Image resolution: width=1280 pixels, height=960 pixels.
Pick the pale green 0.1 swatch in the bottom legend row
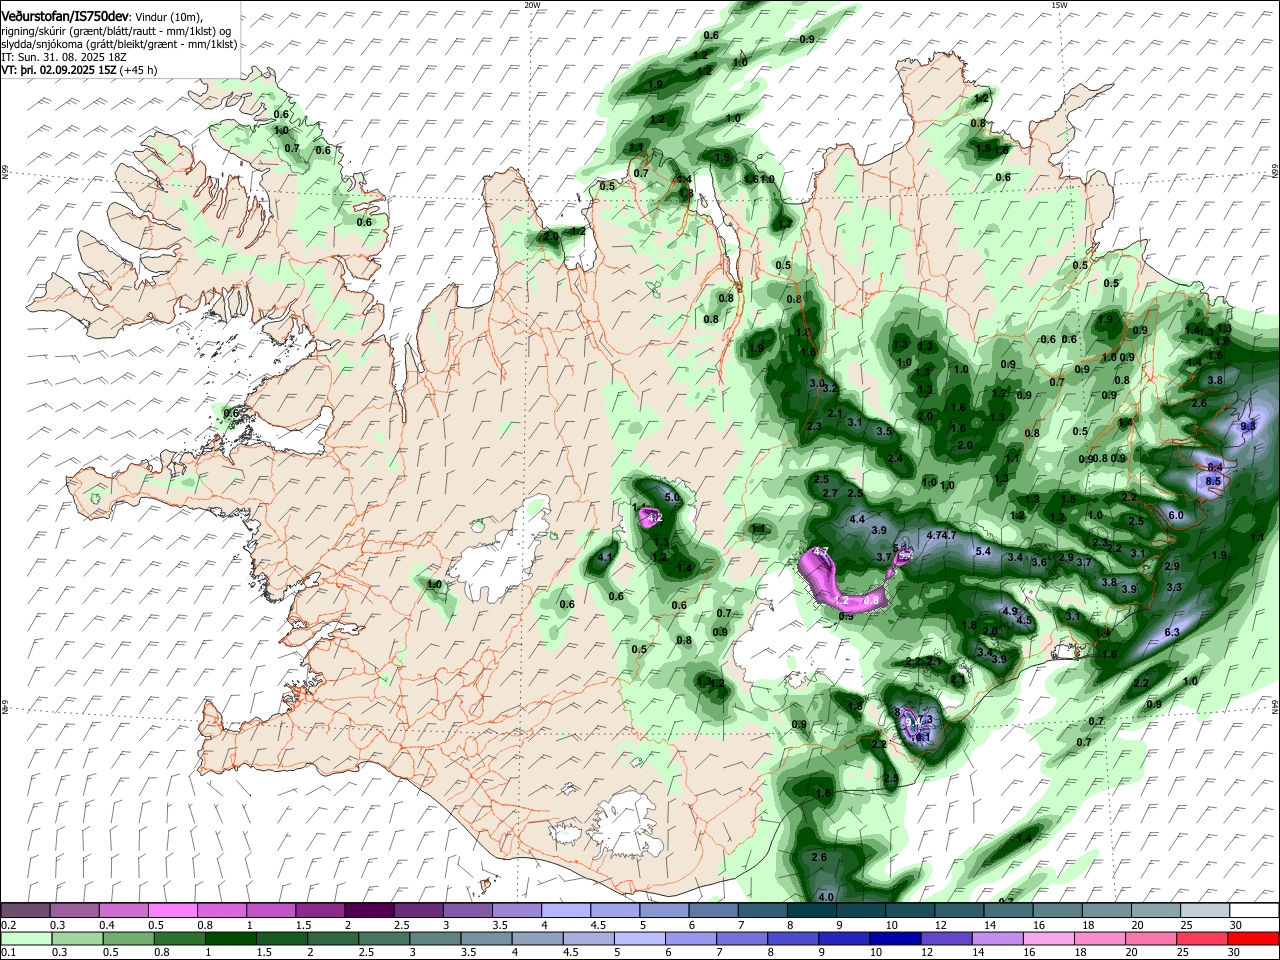pos(26,938)
